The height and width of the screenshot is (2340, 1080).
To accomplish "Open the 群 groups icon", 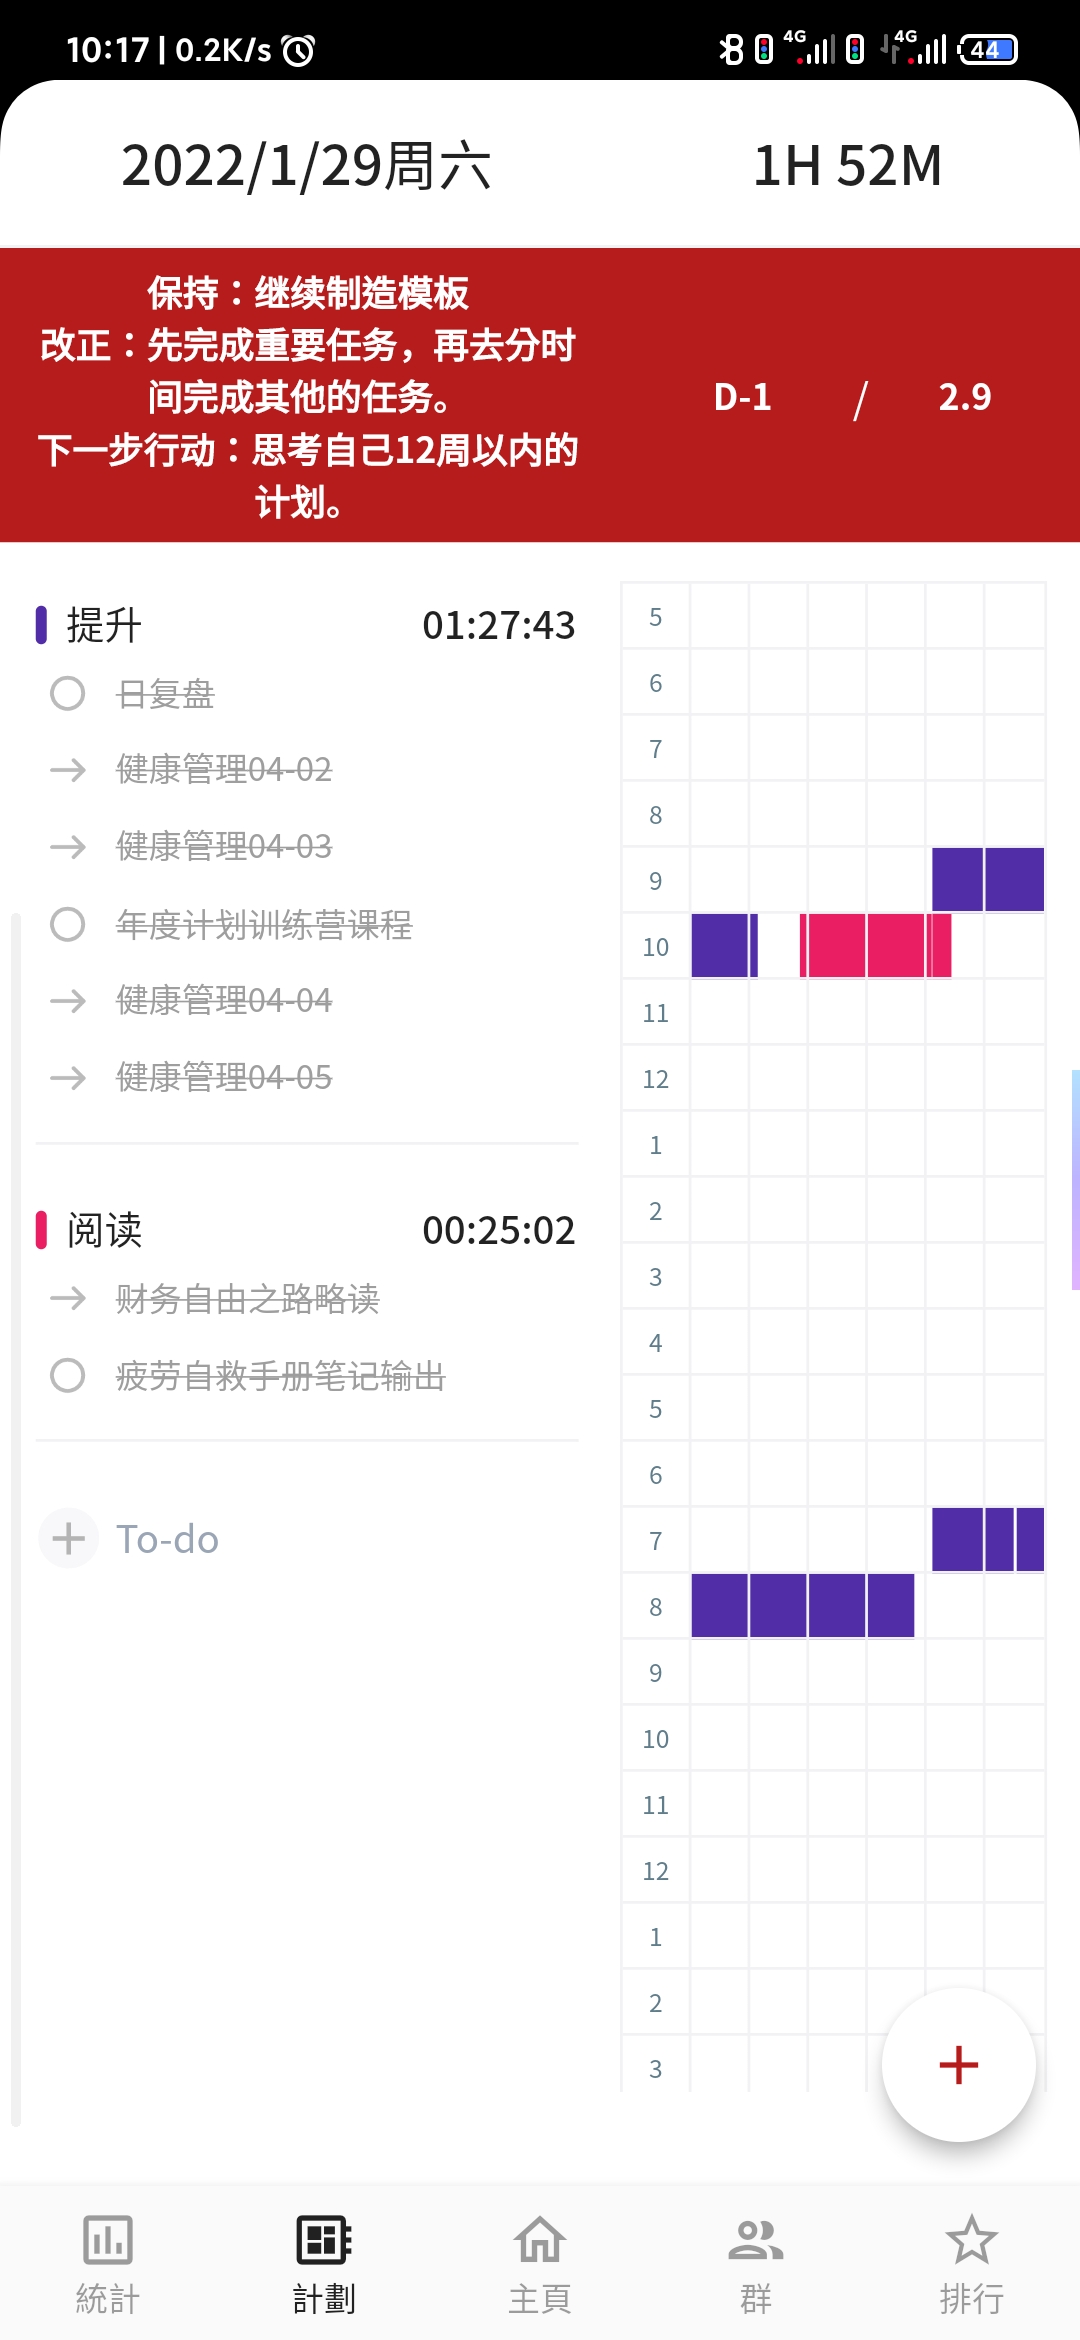I will tap(755, 2240).
